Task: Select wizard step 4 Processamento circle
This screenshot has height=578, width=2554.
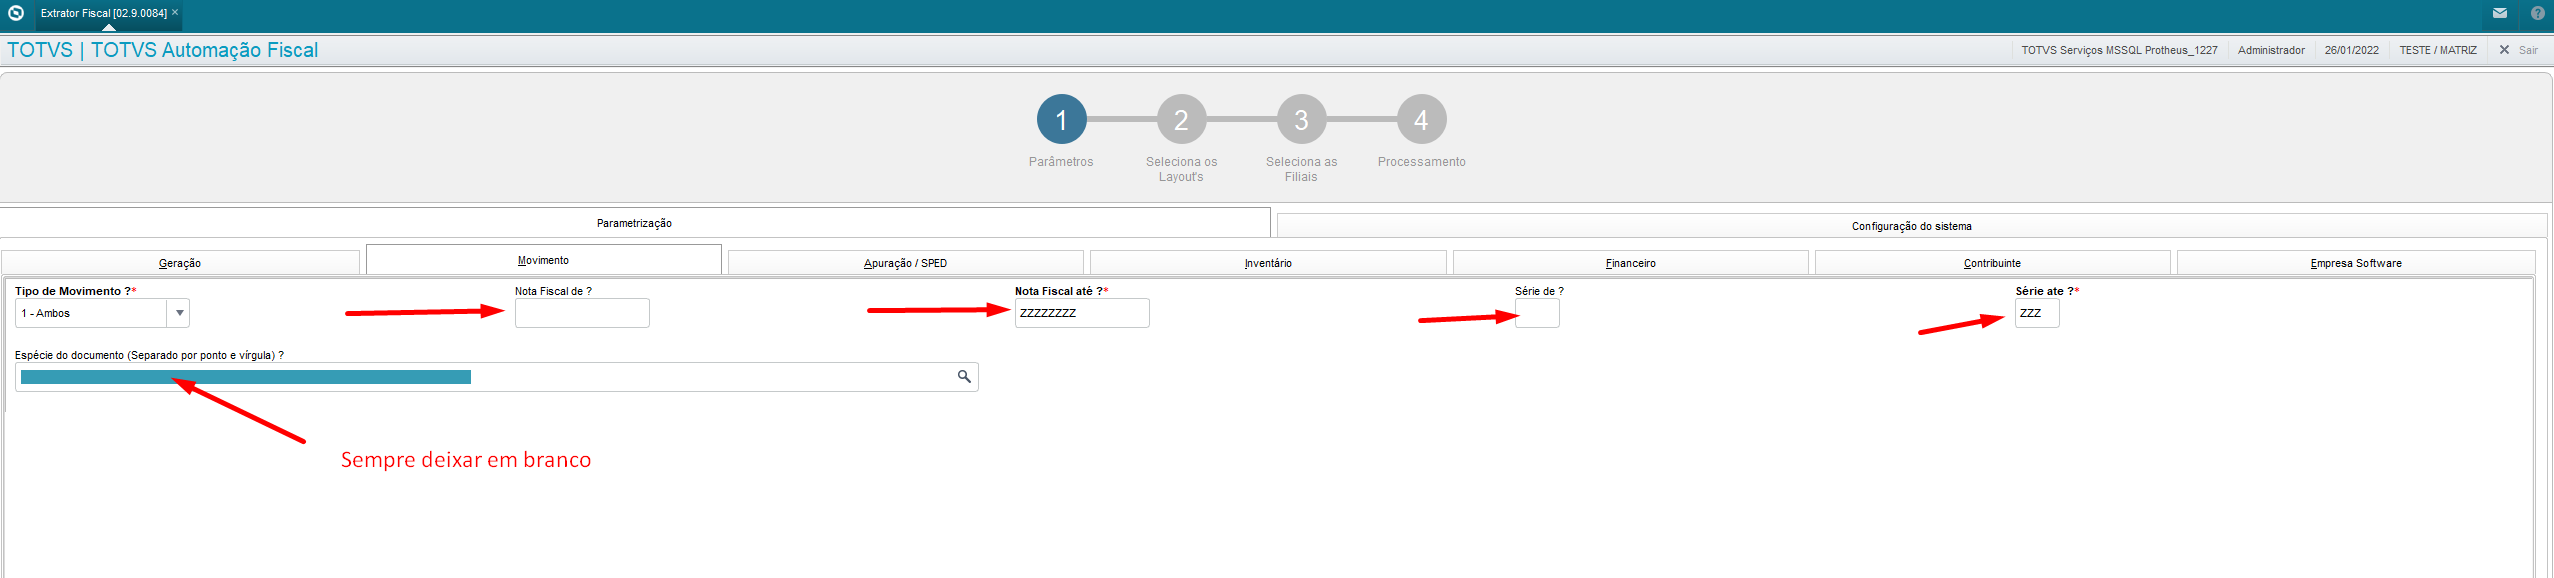Action: point(1421,119)
